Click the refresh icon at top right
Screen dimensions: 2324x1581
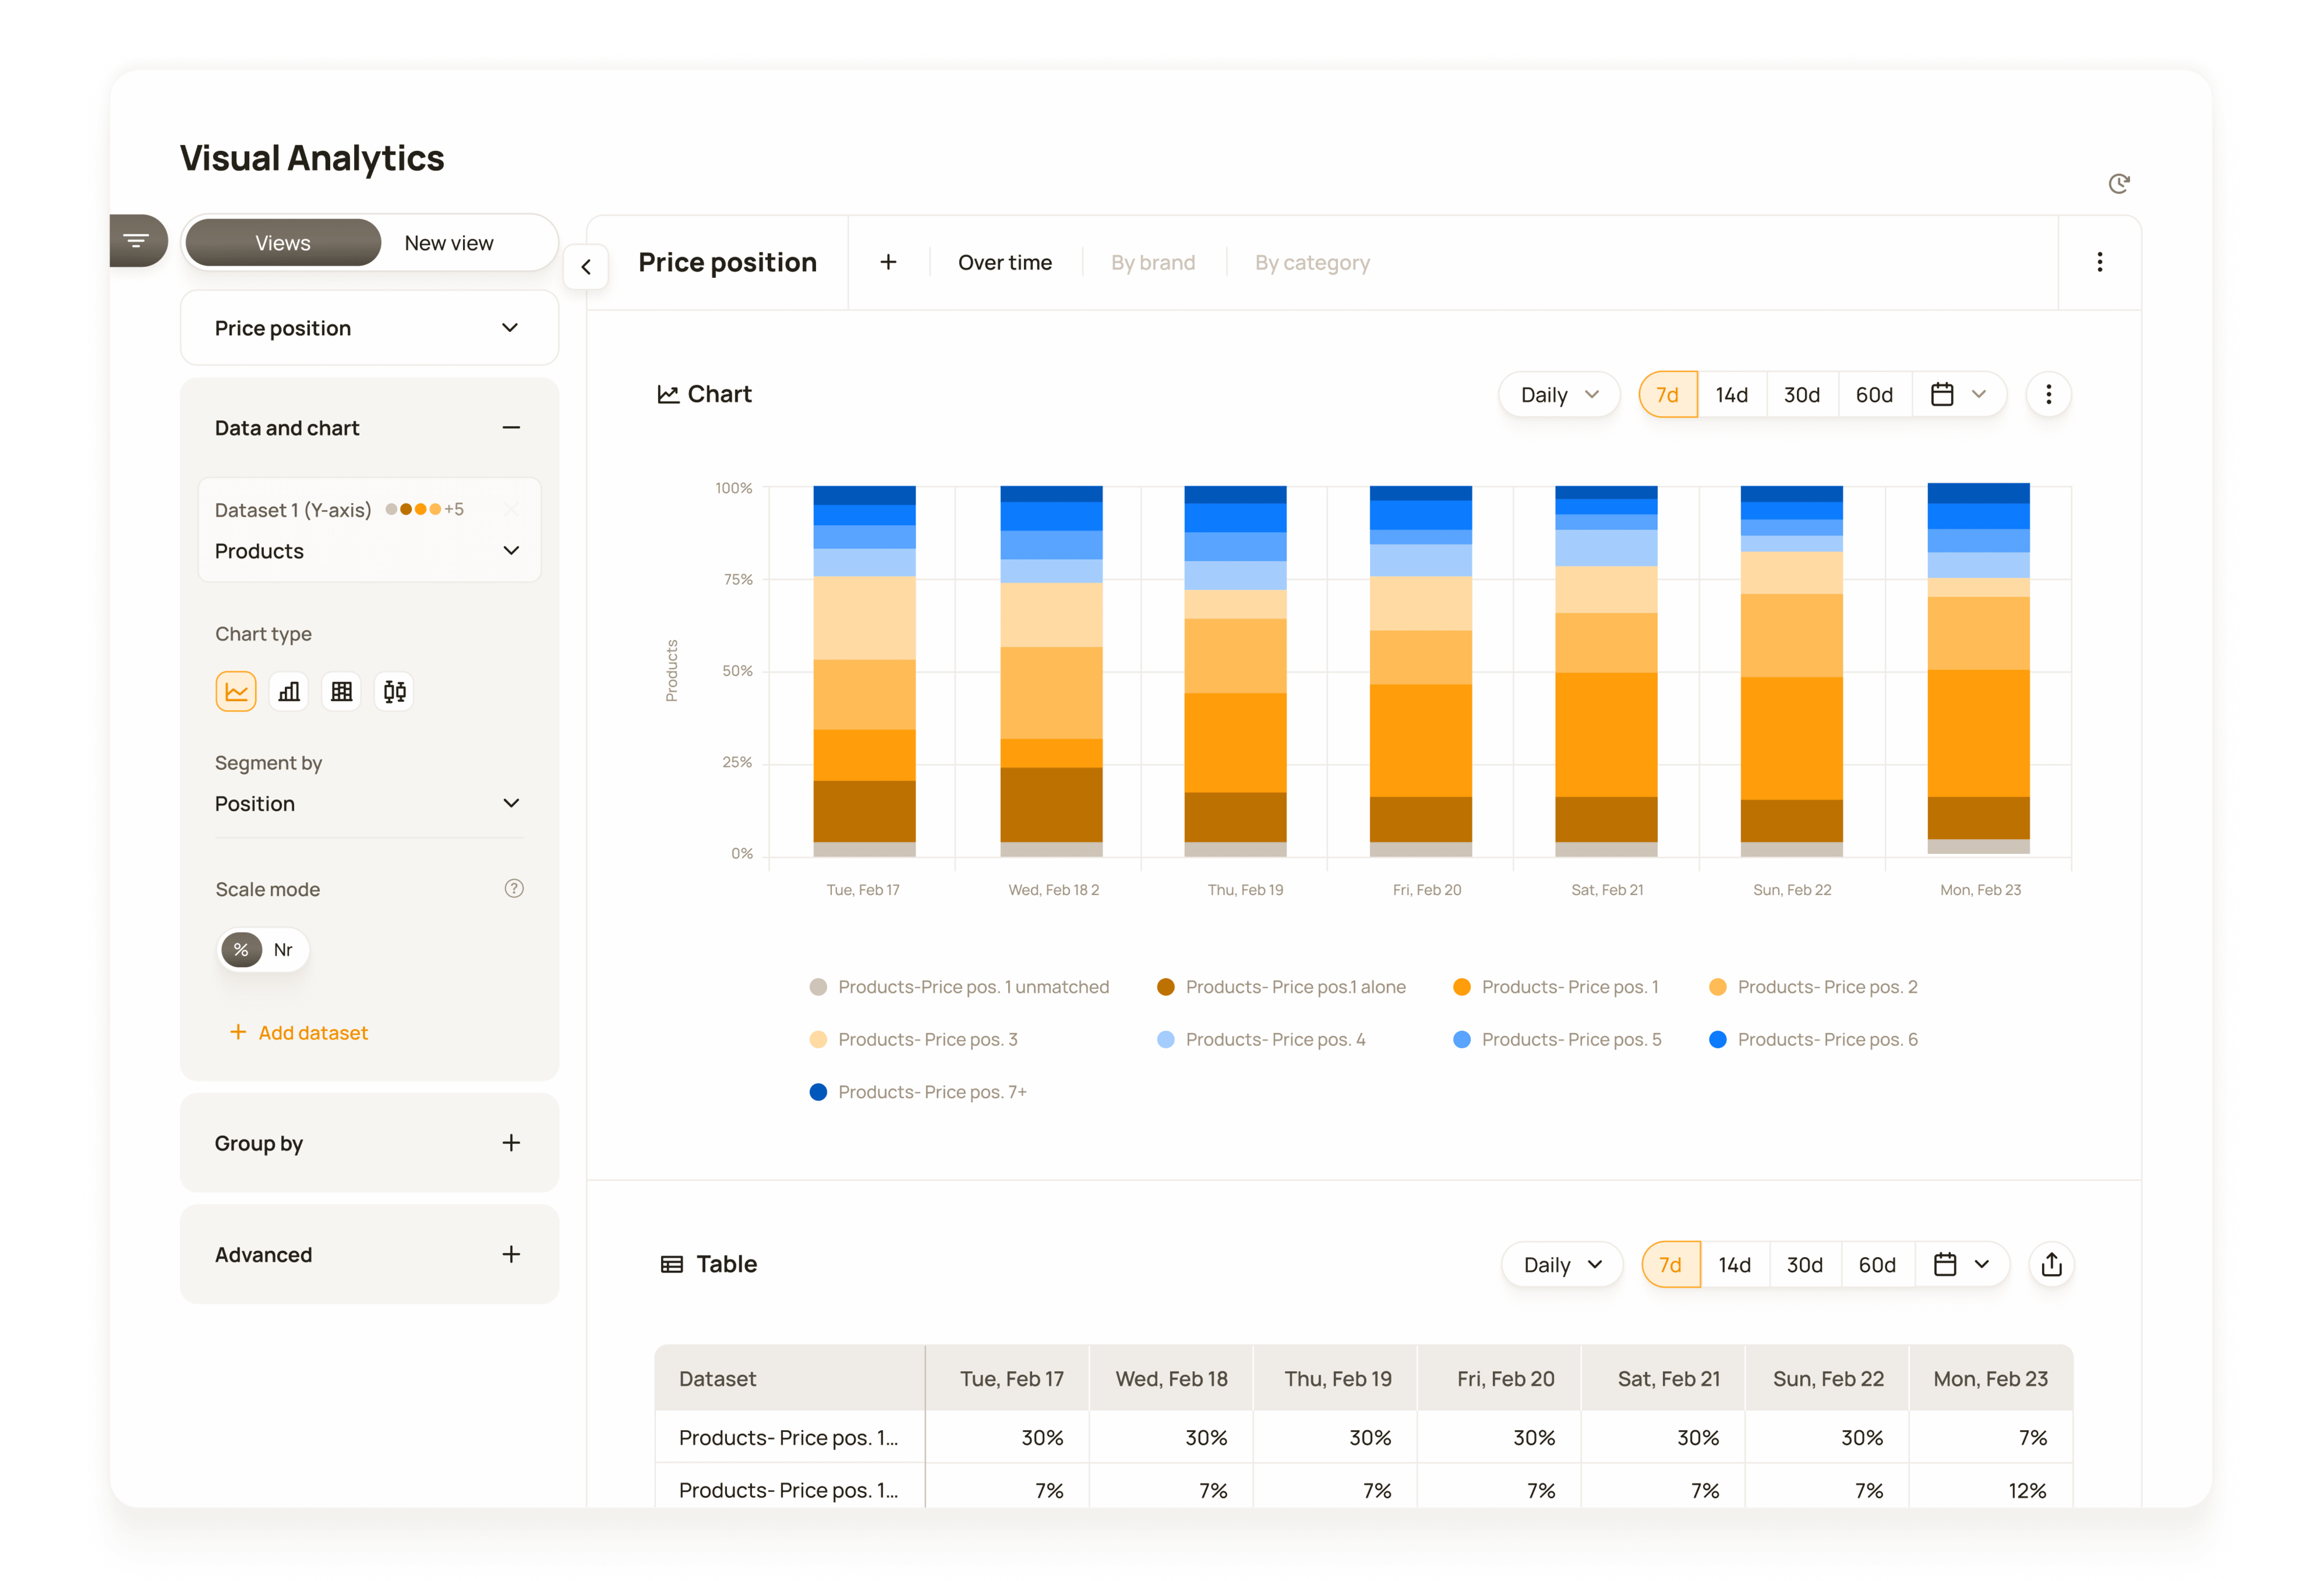[x=2118, y=184]
